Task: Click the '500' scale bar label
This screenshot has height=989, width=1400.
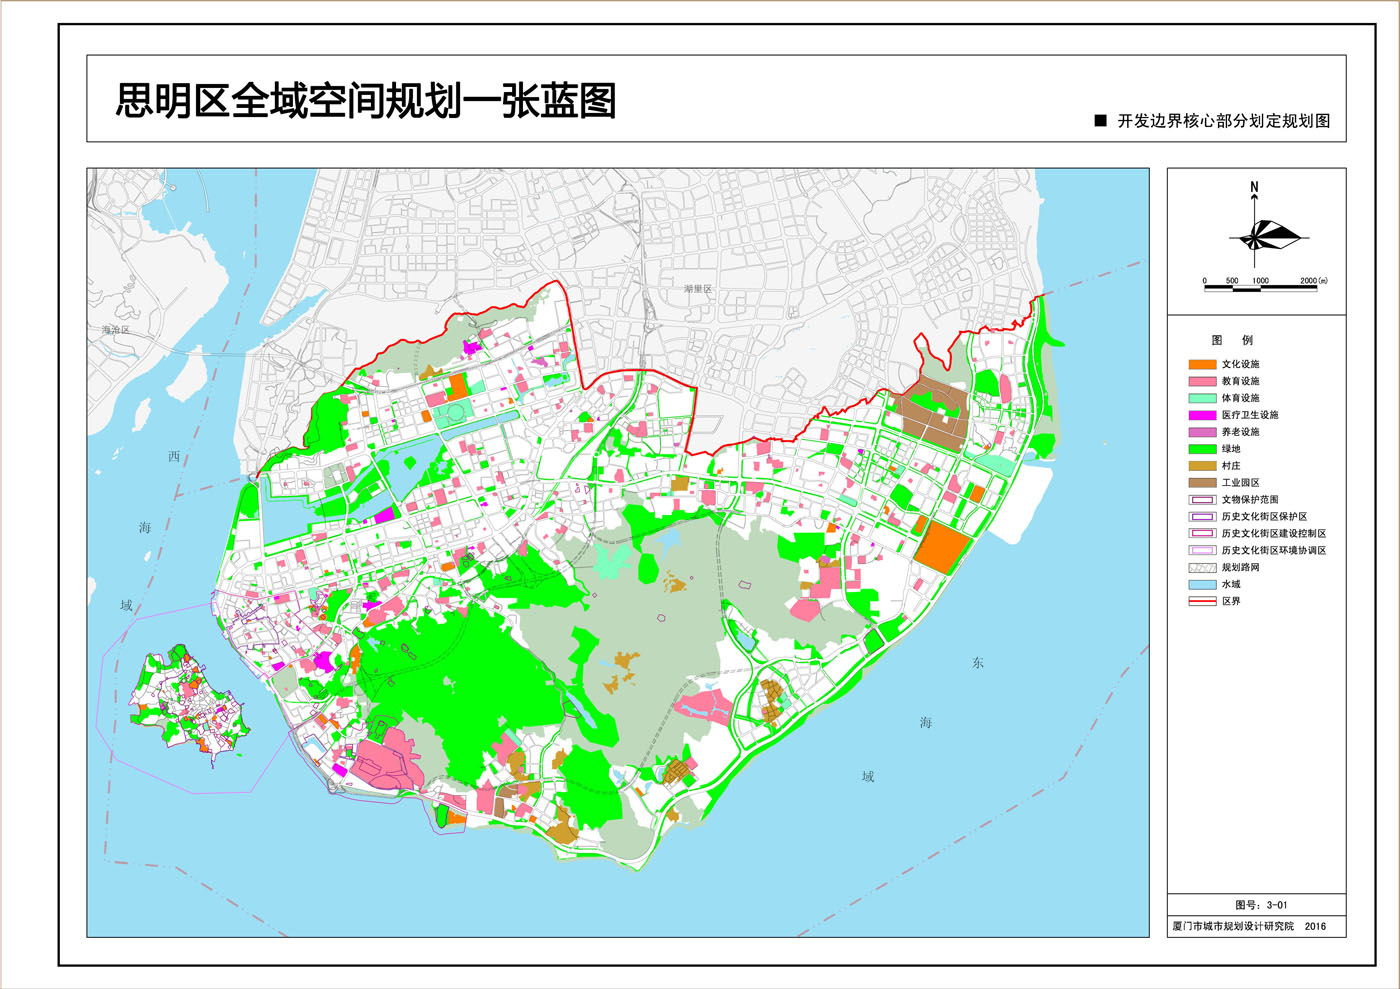Action: click(x=1232, y=281)
